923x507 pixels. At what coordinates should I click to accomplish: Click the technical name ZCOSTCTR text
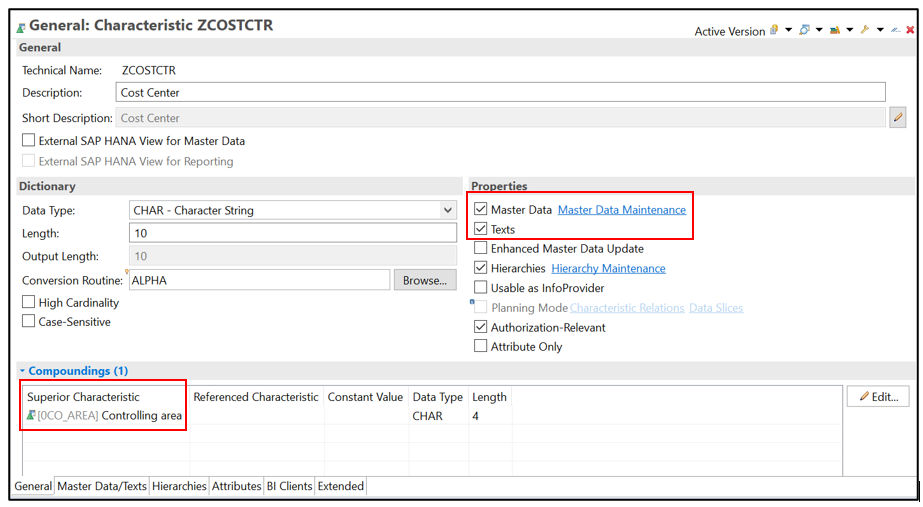pos(148,70)
